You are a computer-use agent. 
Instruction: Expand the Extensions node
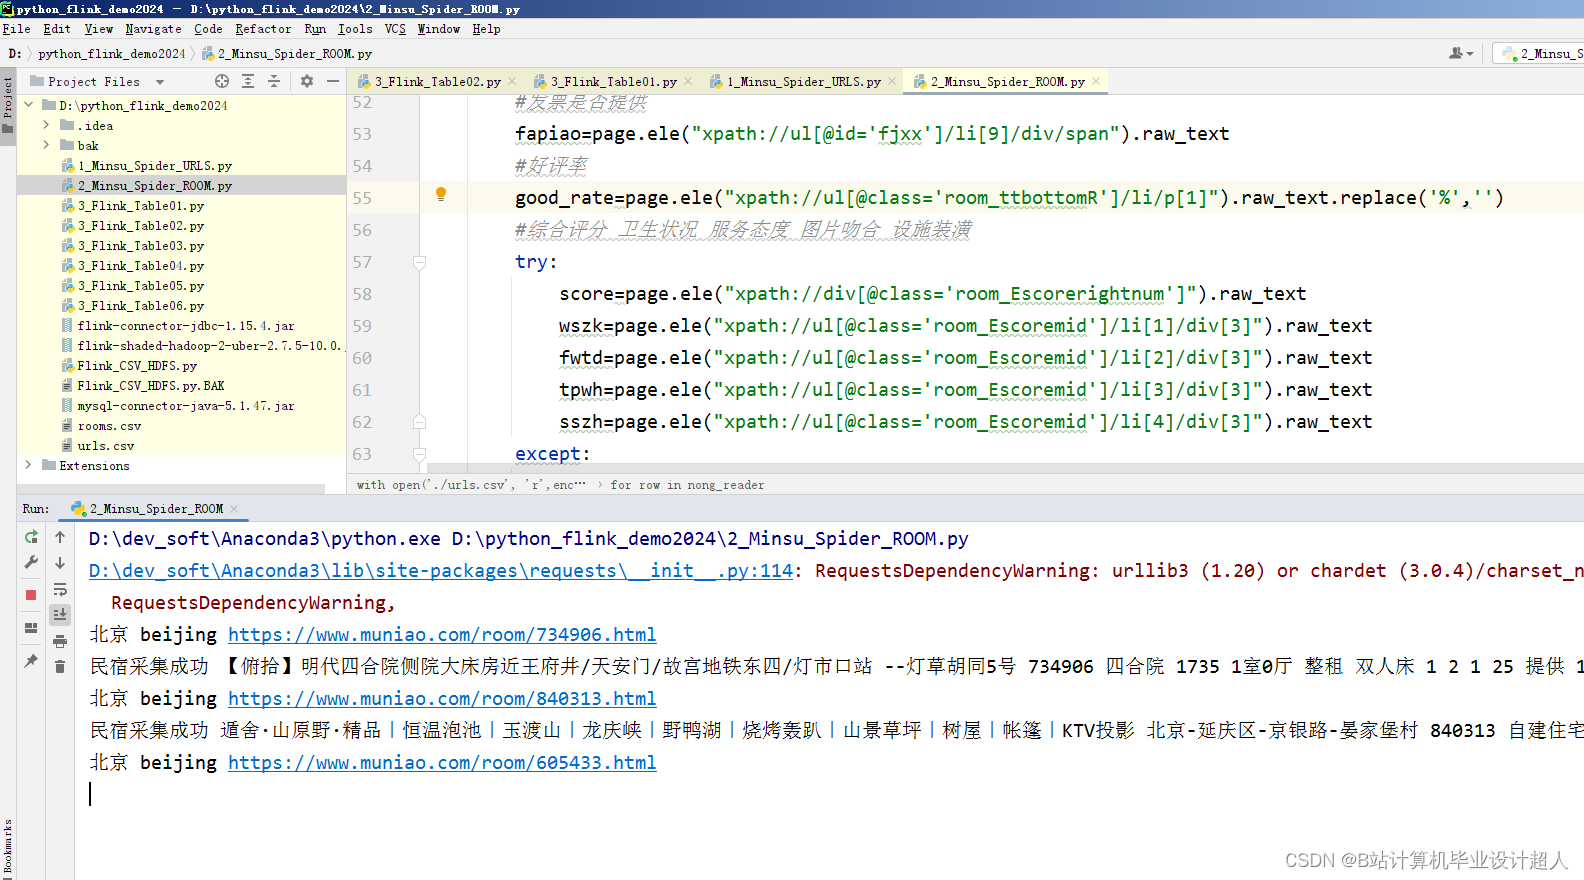[28, 465]
